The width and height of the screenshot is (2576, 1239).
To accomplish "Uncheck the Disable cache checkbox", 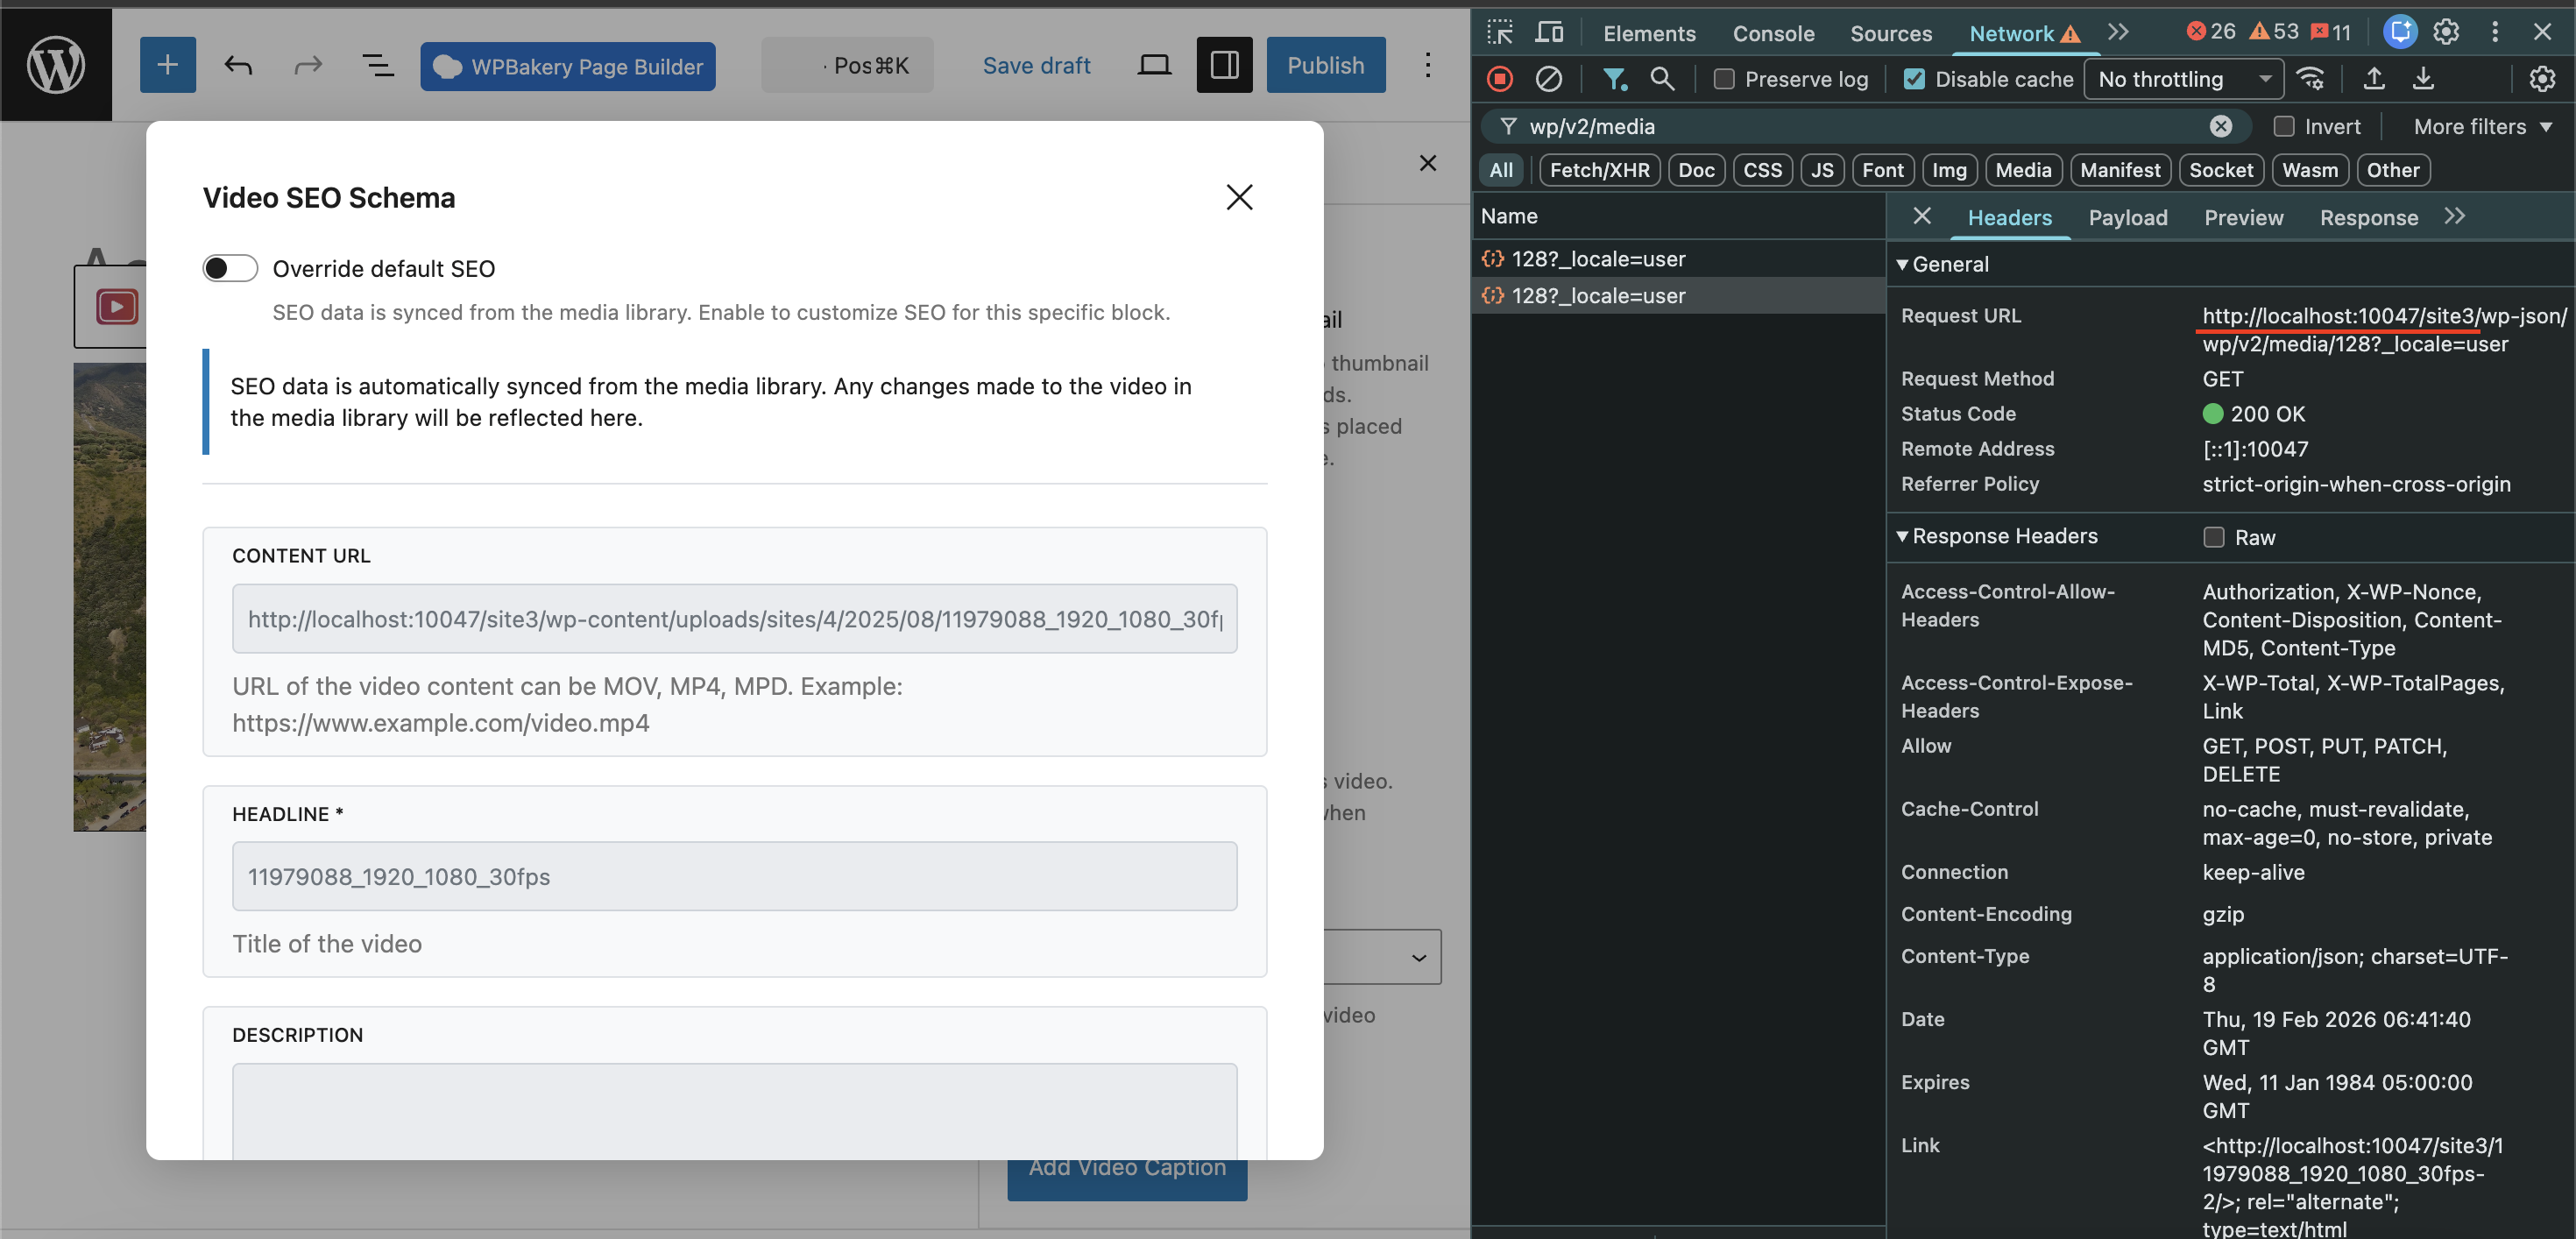I will pyautogui.click(x=1914, y=79).
